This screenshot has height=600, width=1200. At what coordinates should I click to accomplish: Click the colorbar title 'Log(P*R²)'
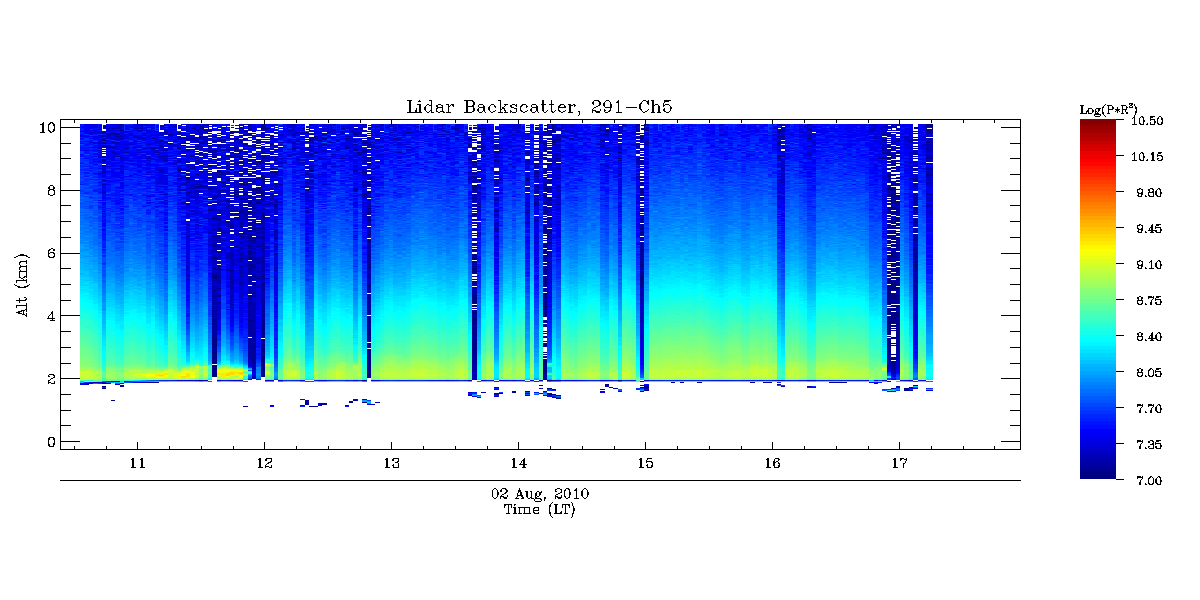pyautogui.click(x=1108, y=108)
